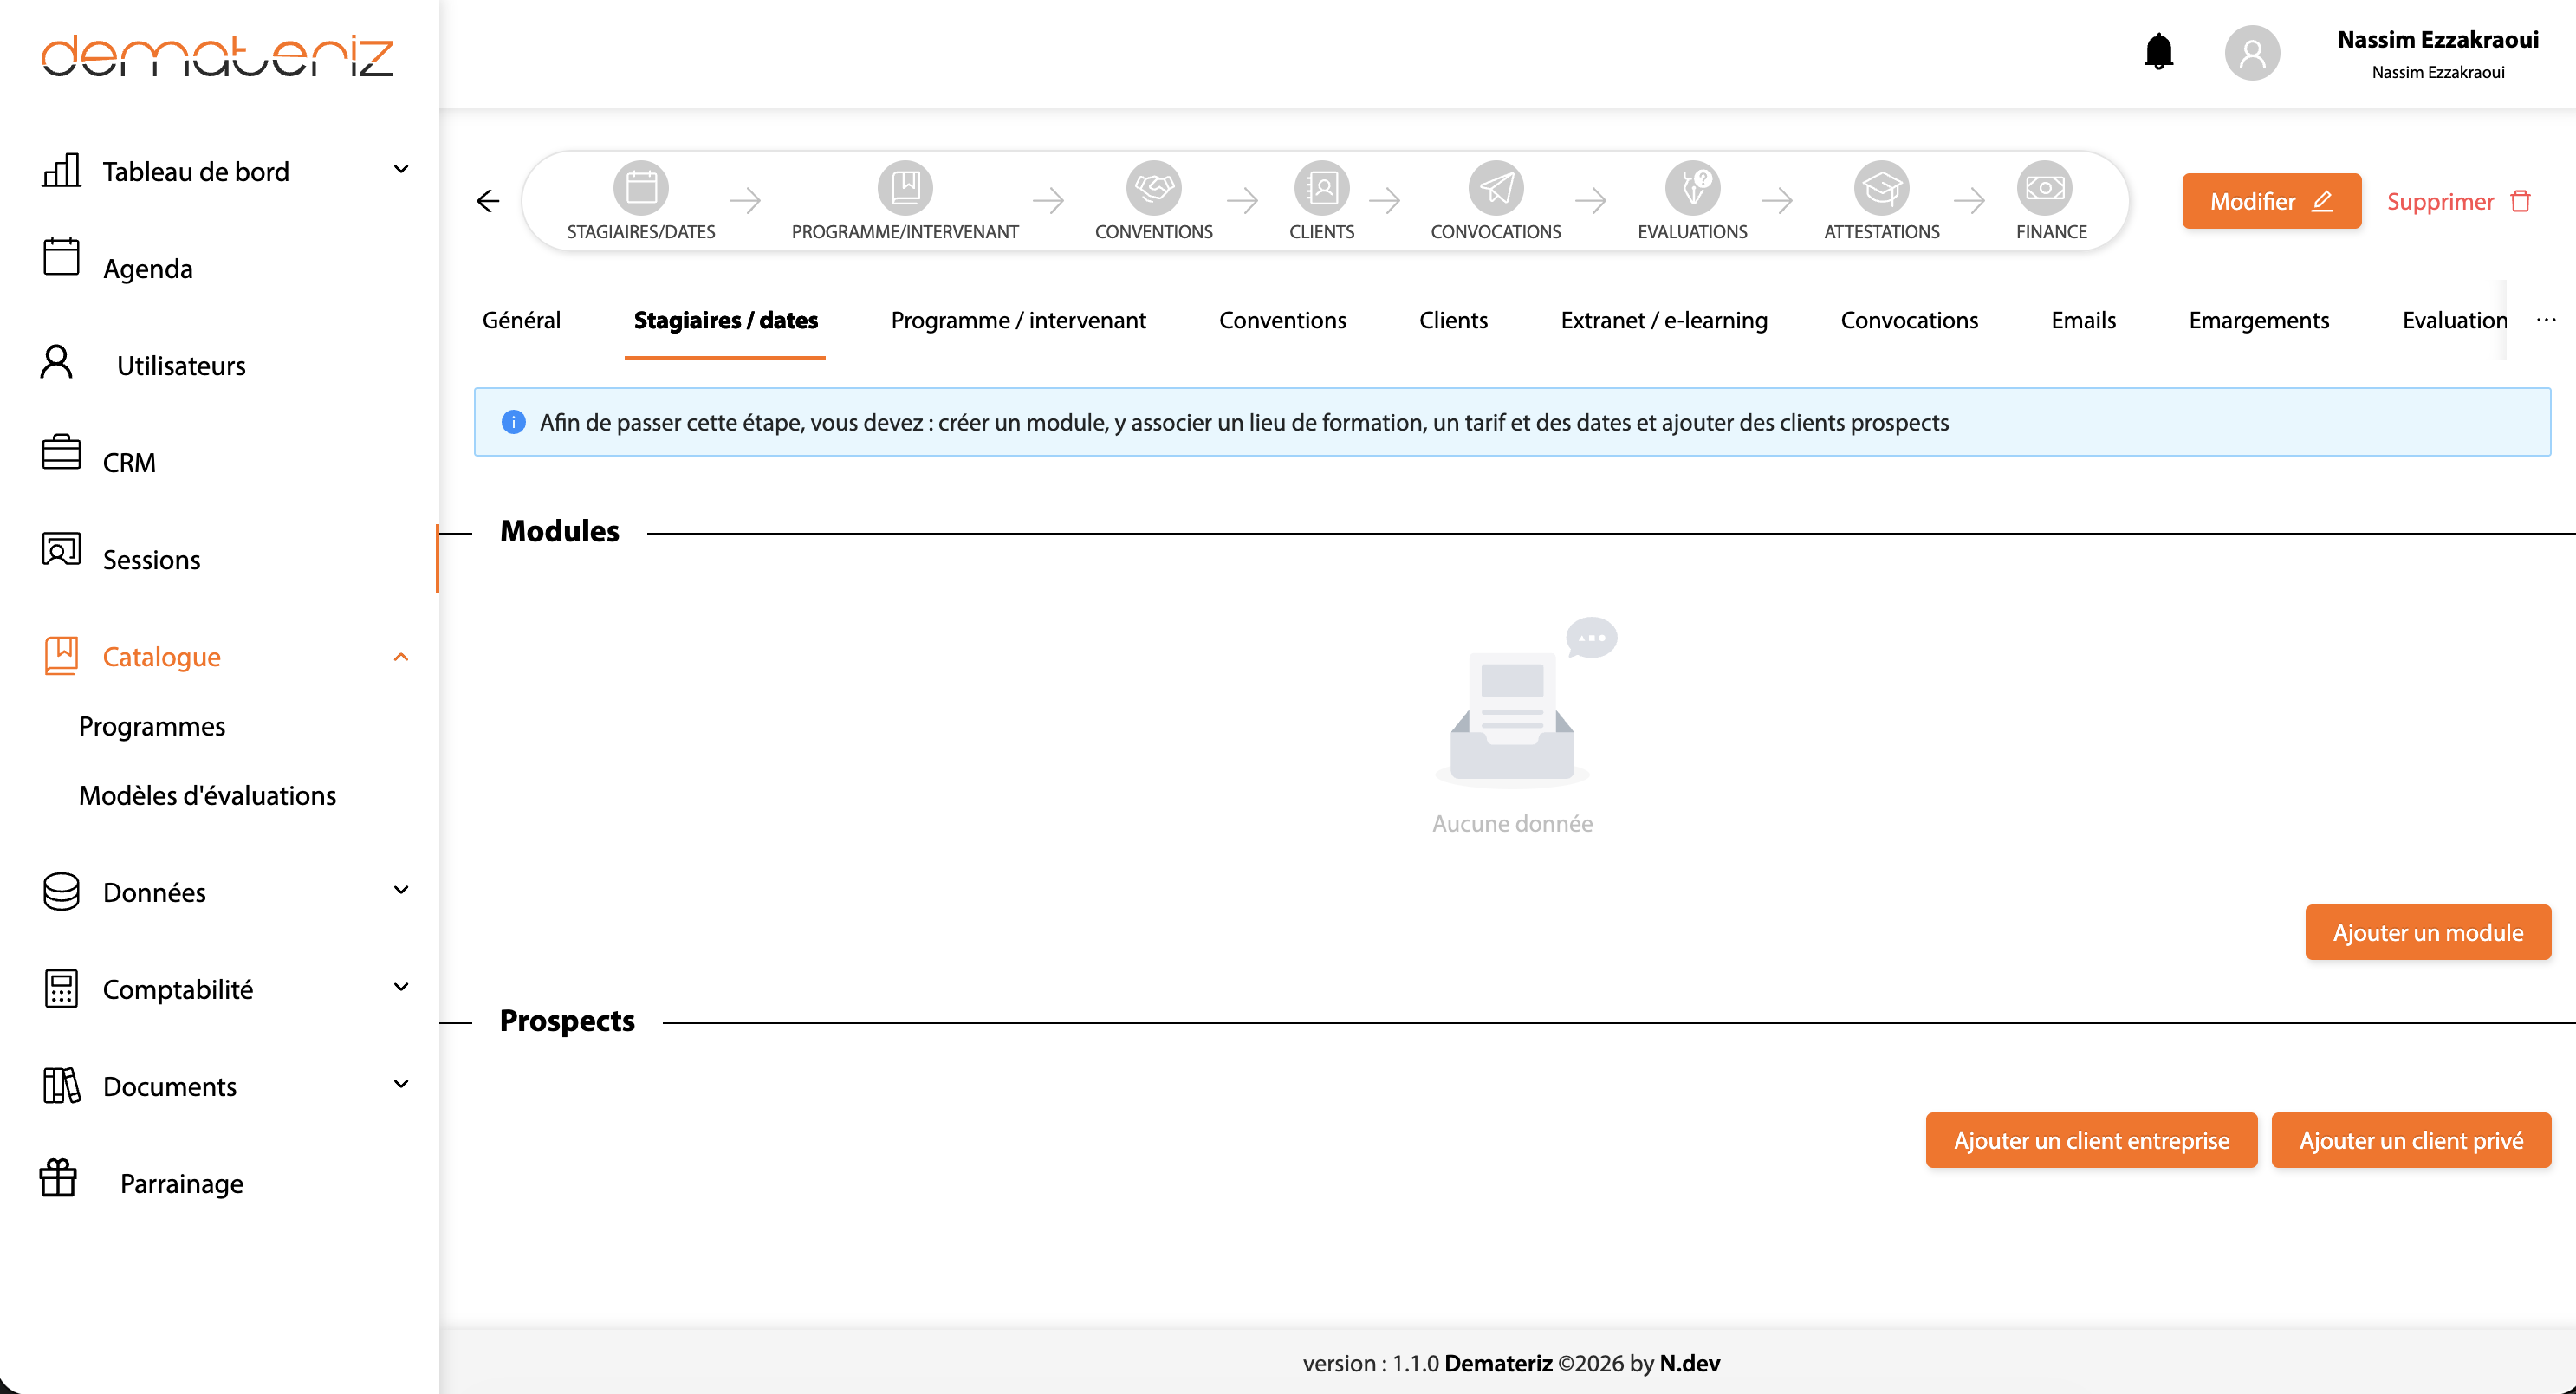
Task: Select the Attestations graduation-cap step icon
Action: pos(1882,187)
